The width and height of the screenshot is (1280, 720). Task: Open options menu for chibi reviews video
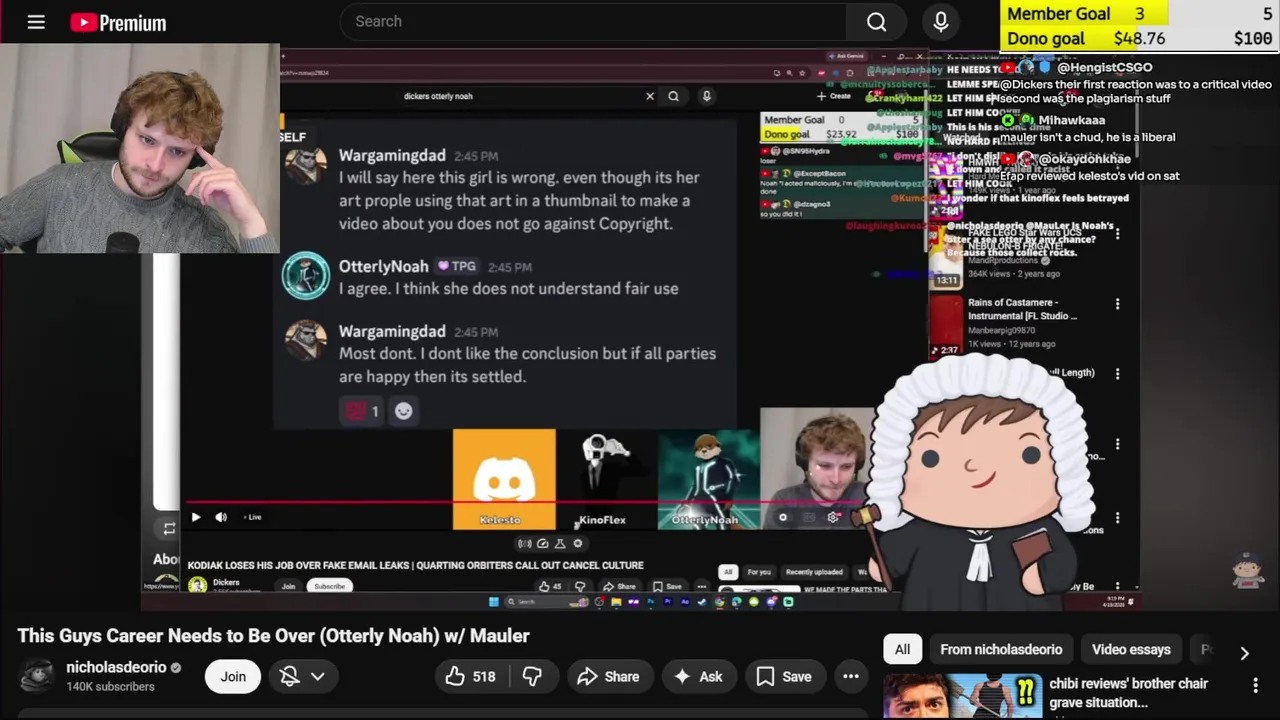(x=1255, y=685)
